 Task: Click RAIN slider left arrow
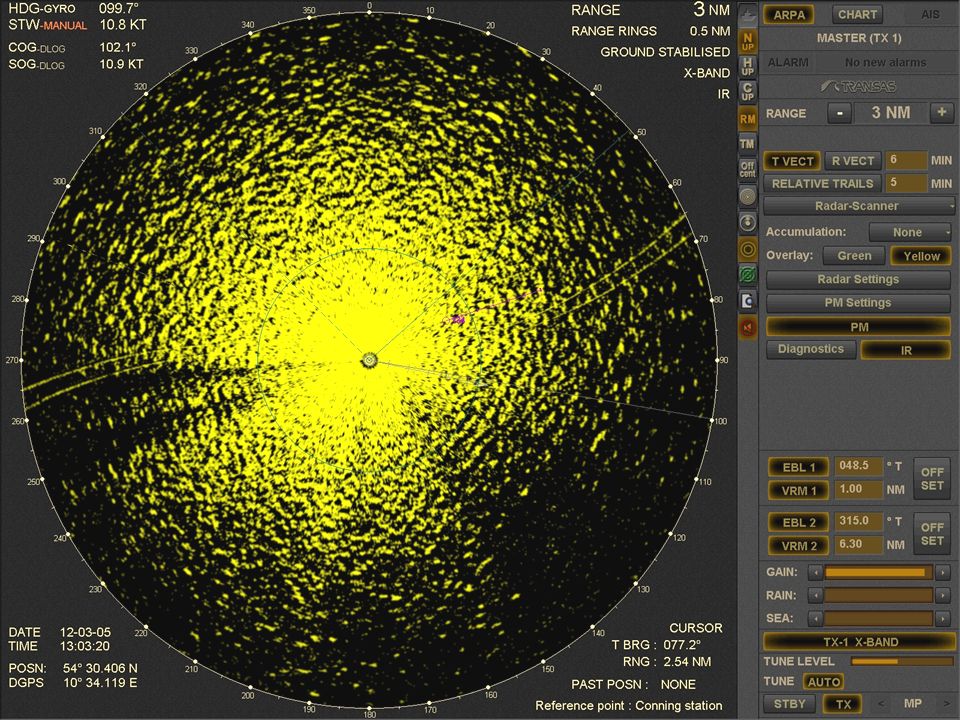(815, 595)
